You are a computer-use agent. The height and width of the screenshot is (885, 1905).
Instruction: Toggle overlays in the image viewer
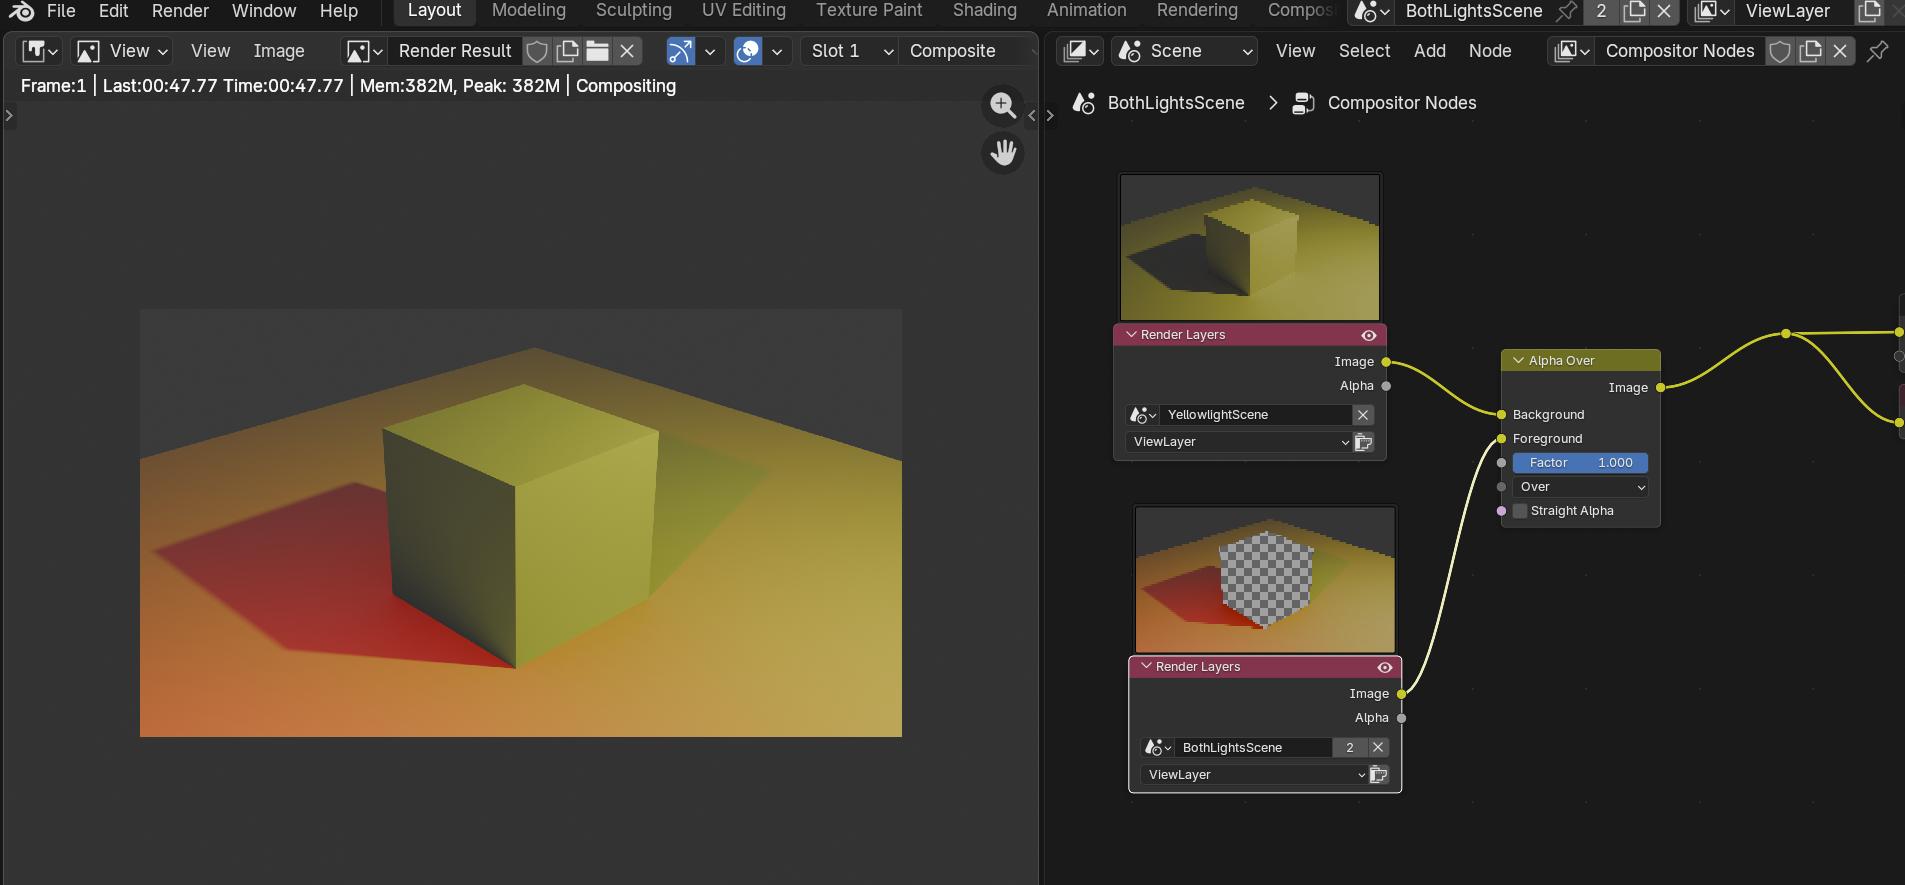(748, 51)
